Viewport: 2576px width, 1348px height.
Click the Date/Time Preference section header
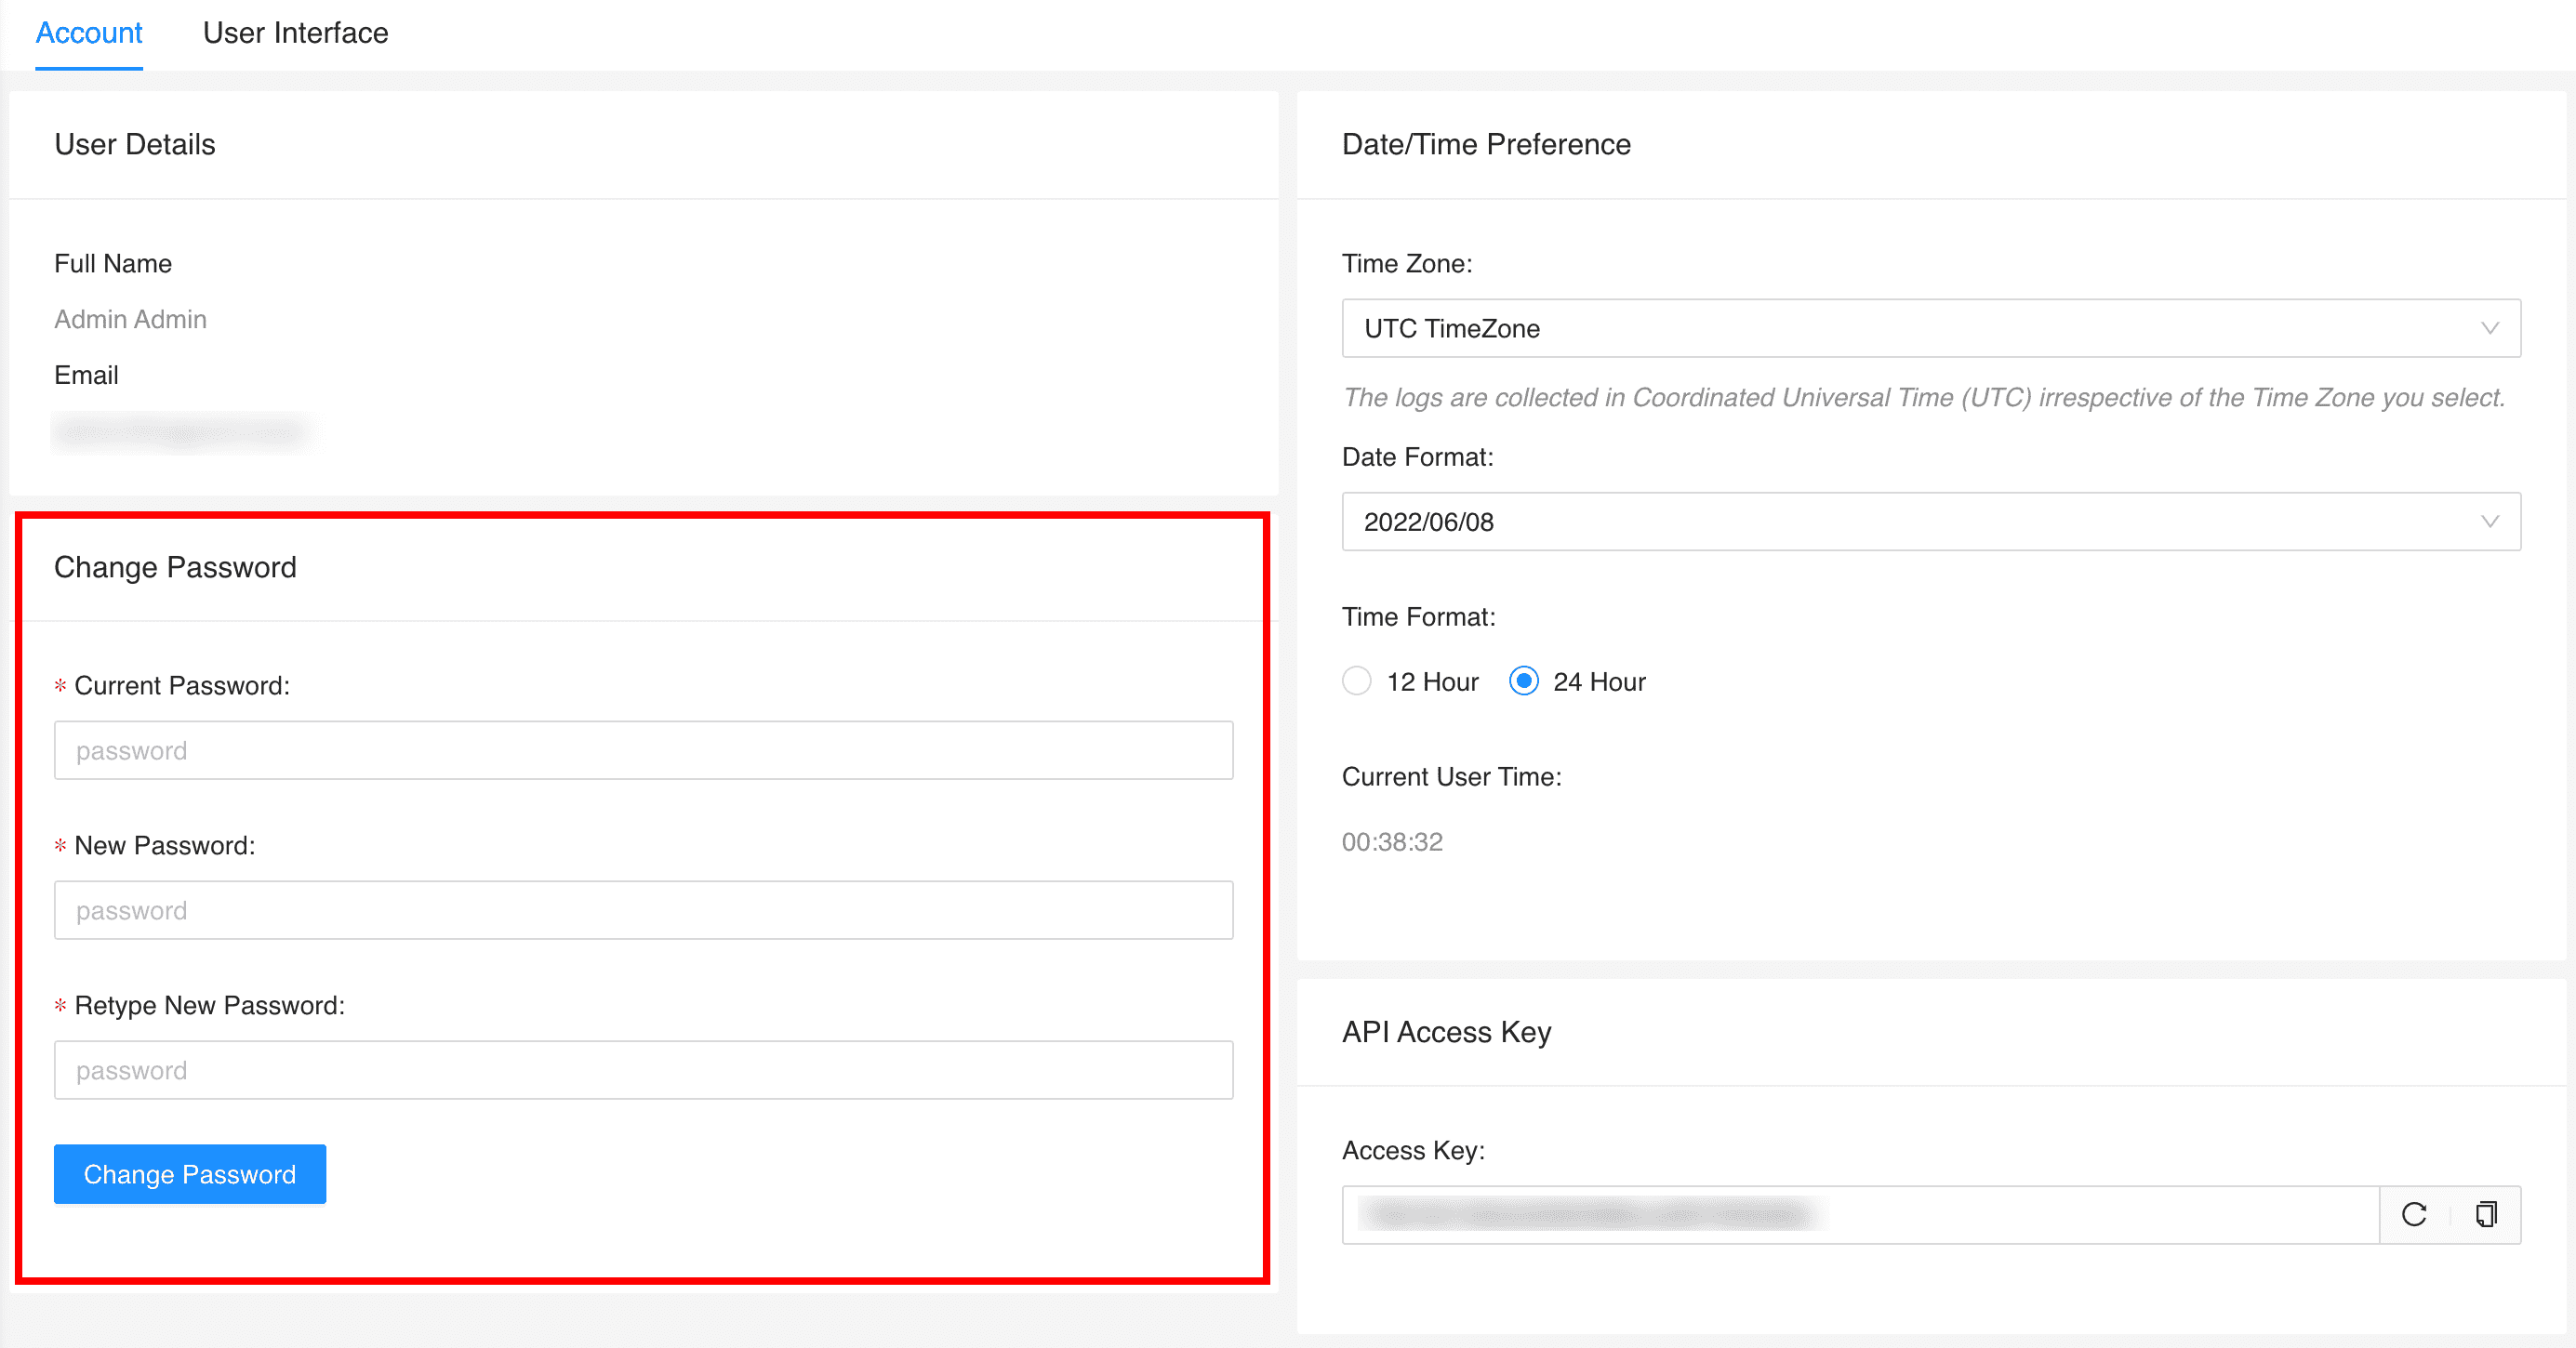1486,144
